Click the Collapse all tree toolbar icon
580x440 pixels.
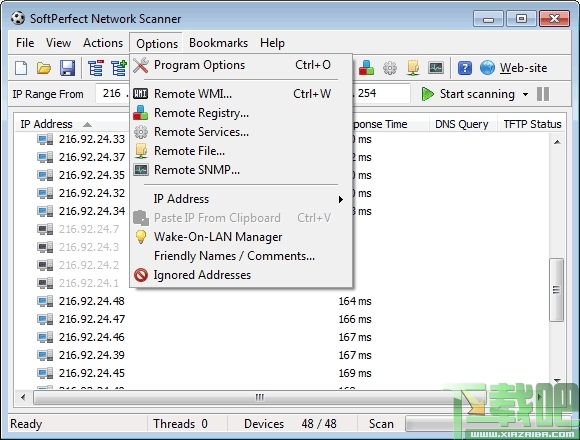click(96, 68)
